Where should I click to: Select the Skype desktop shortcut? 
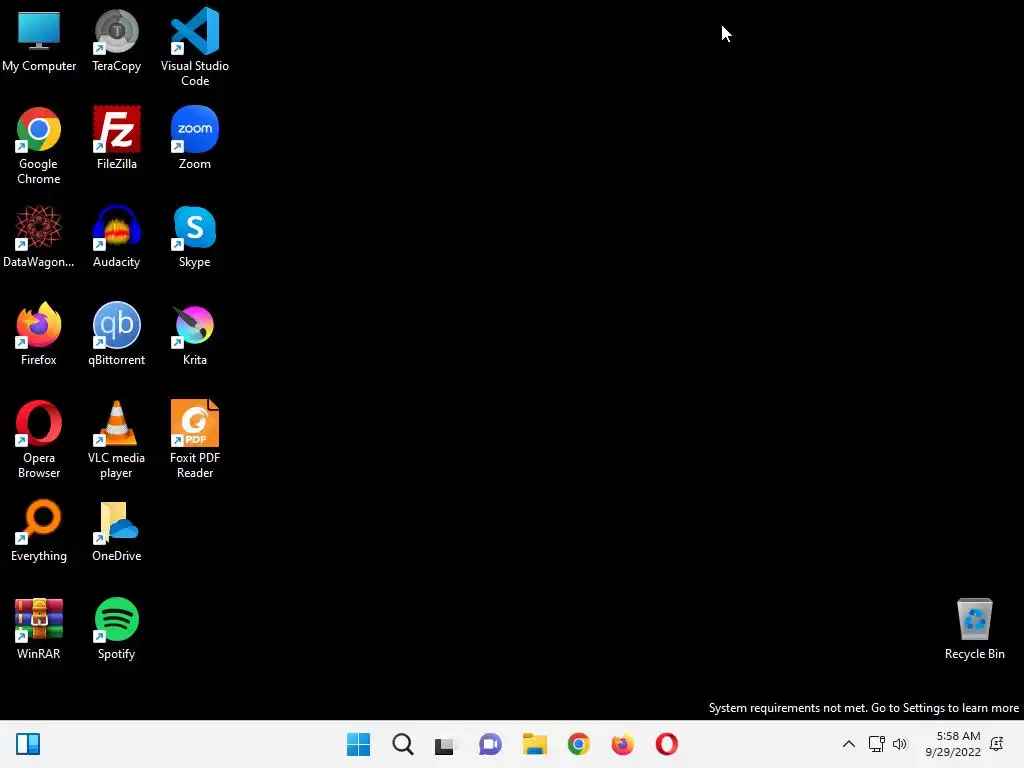[195, 236]
